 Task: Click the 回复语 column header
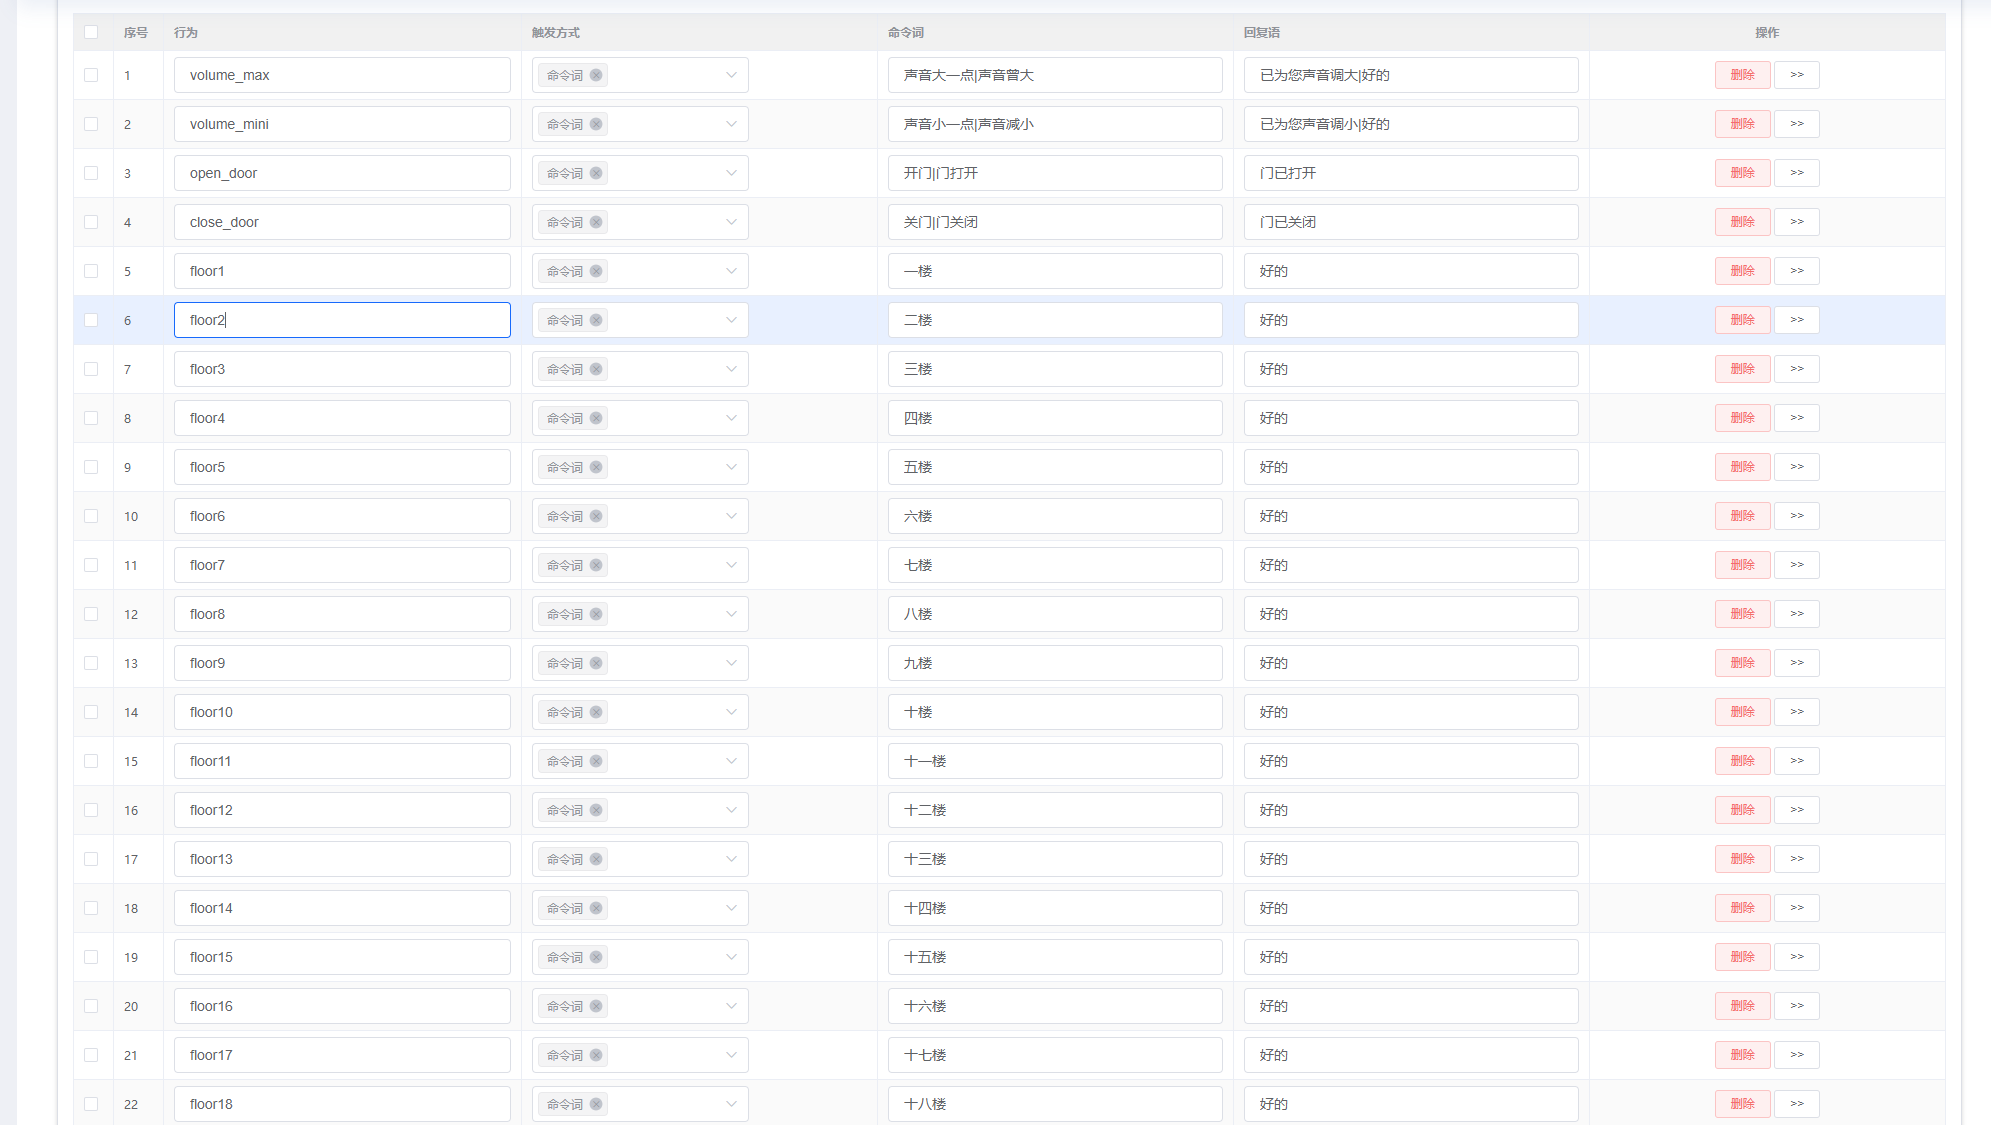pyautogui.click(x=1261, y=32)
